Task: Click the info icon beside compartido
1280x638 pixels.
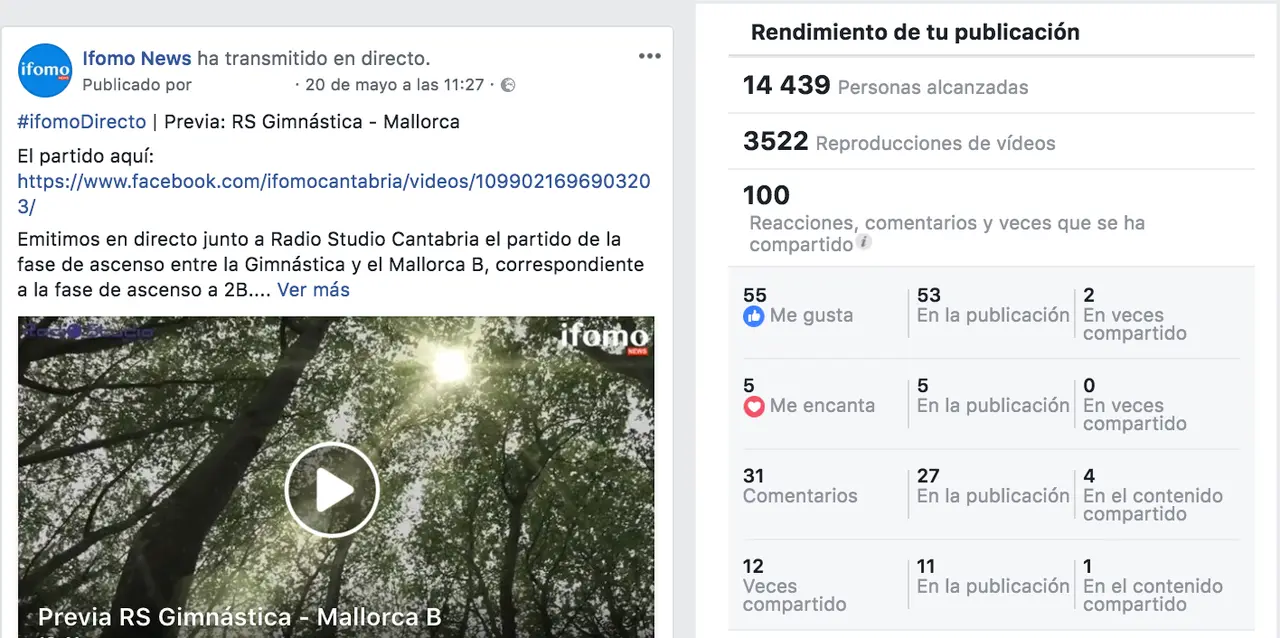Action: point(865,242)
